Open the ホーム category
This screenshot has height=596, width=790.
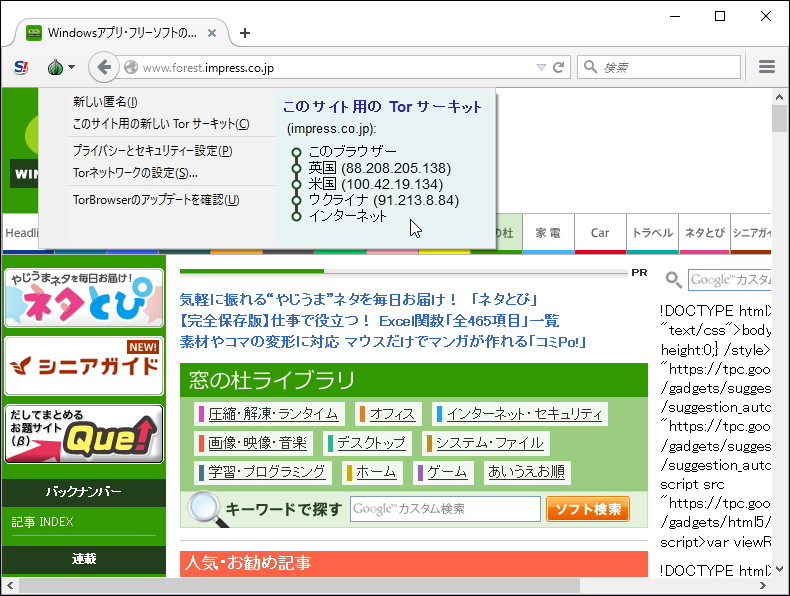pos(372,472)
